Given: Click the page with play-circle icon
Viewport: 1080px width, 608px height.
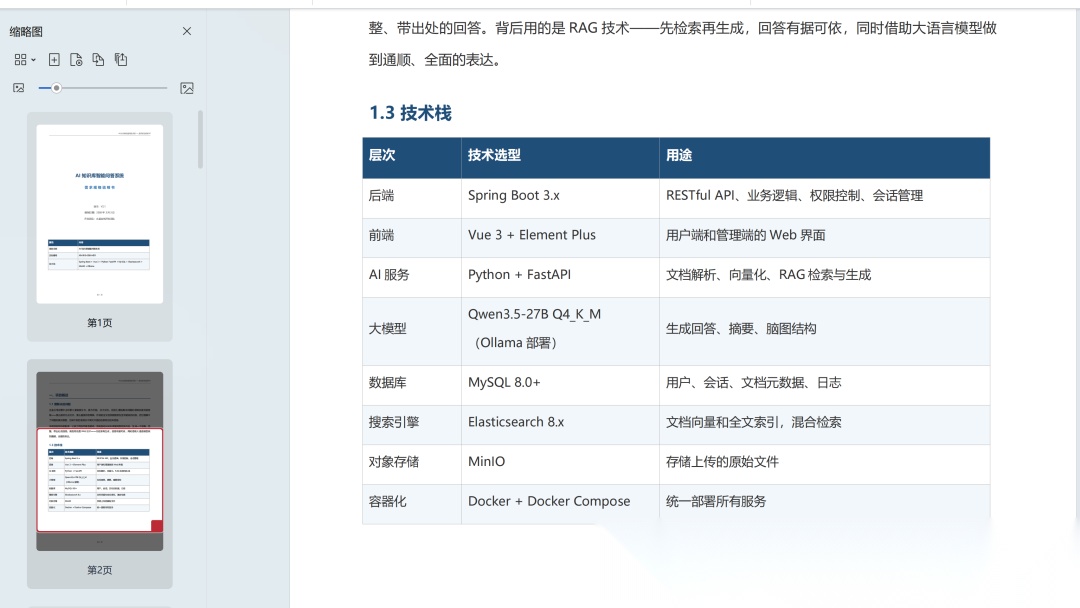Looking at the screenshot, I should tap(76, 60).
